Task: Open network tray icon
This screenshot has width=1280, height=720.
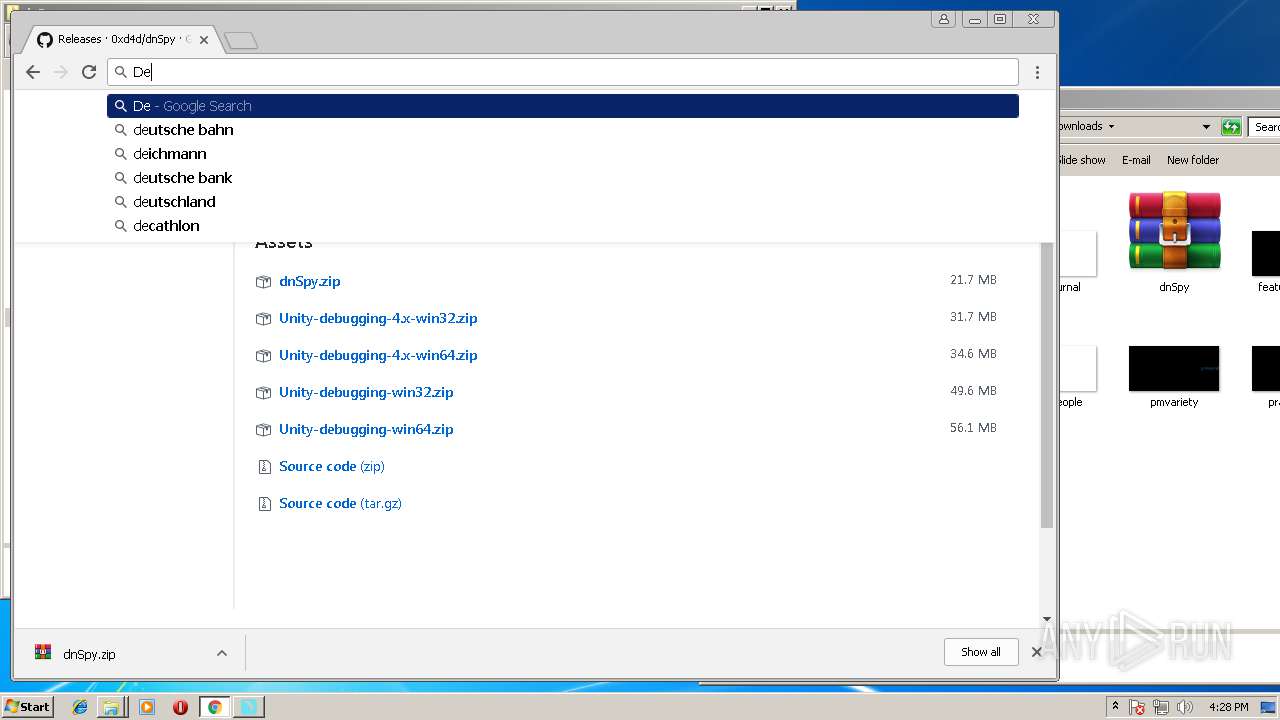Action: click(1161, 707)
